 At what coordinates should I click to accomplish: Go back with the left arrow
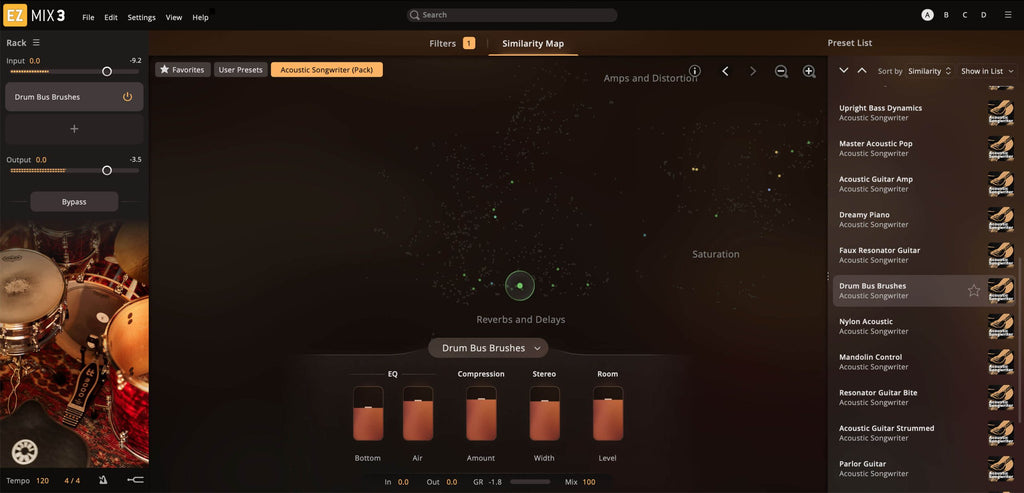(x=725, y=71)
